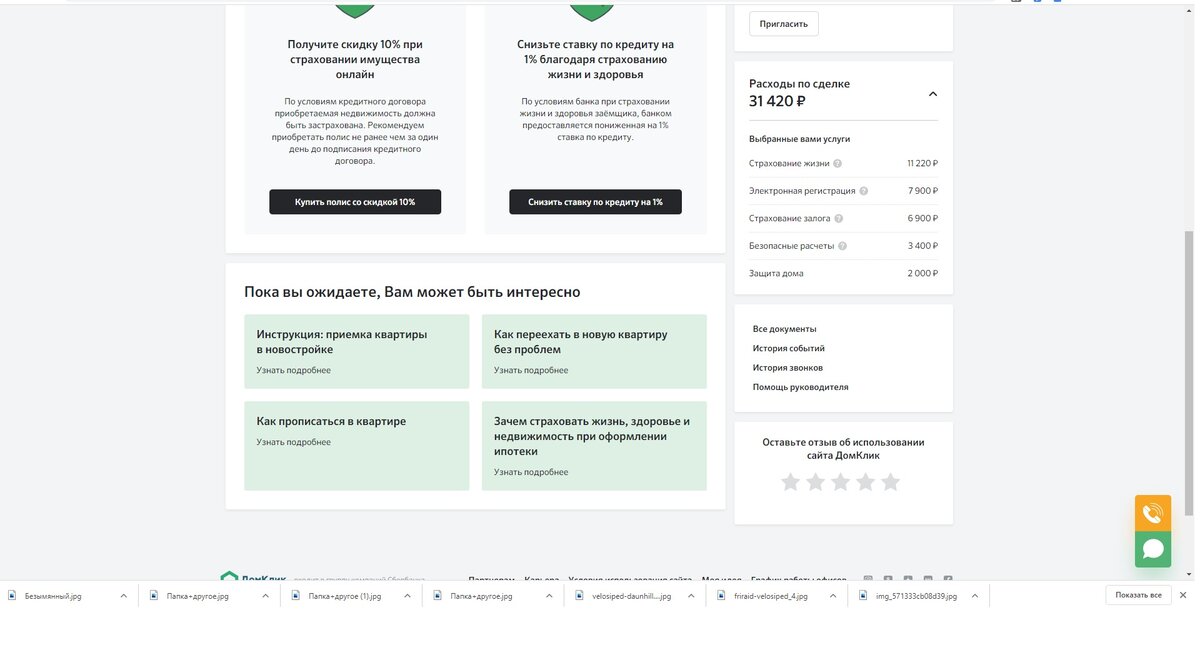Viewport: 1200px width, 650px height.
Task: Open the Все документы link
Action: pyautogui.click(x=785, y=329)
